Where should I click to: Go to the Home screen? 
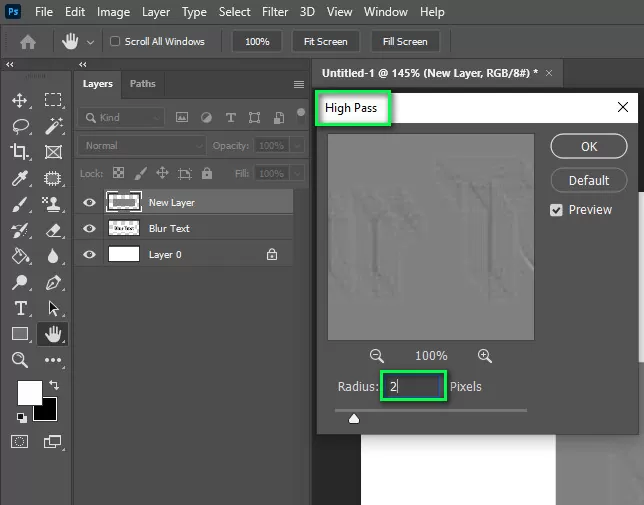[x=28, y=42]
